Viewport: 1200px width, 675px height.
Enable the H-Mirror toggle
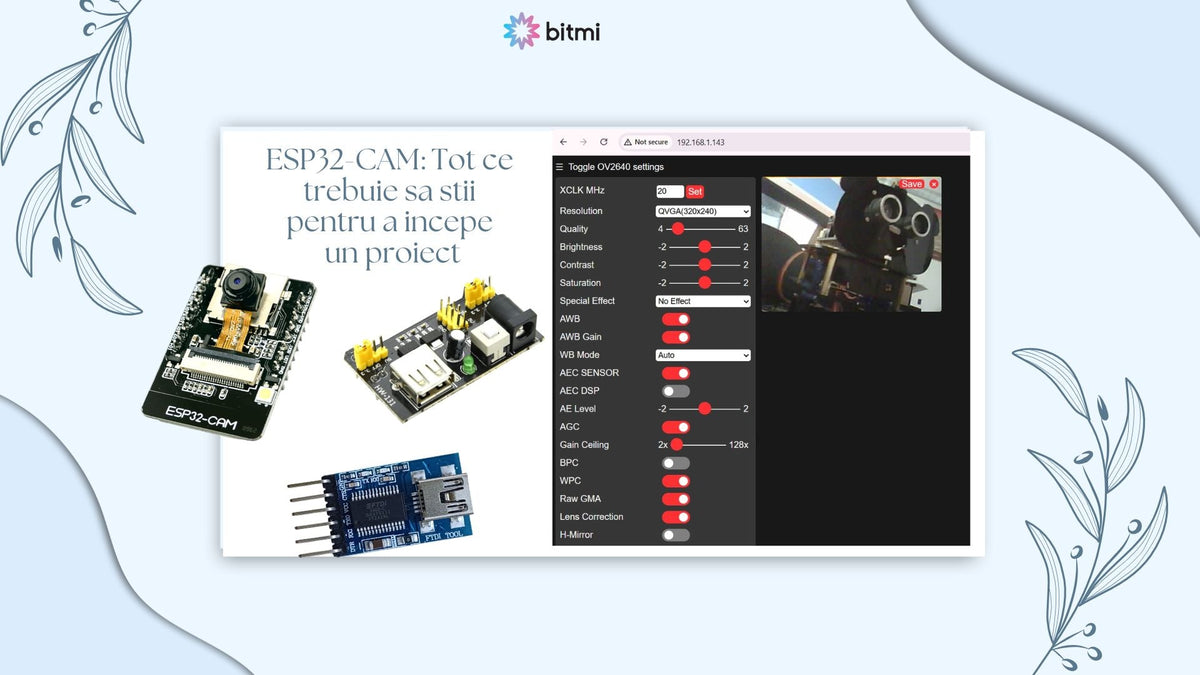676,535
